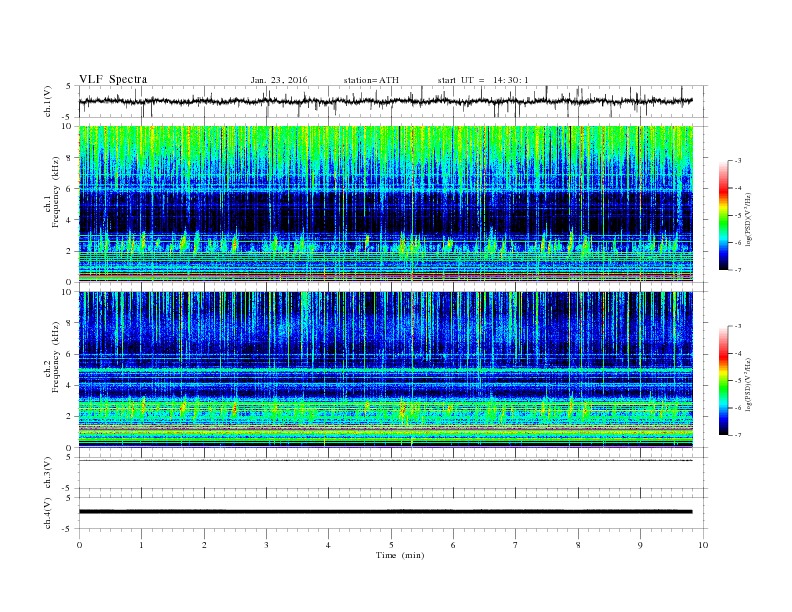Click the "7" tick on the time axis

pyautogui.click(x=516, y=545)
